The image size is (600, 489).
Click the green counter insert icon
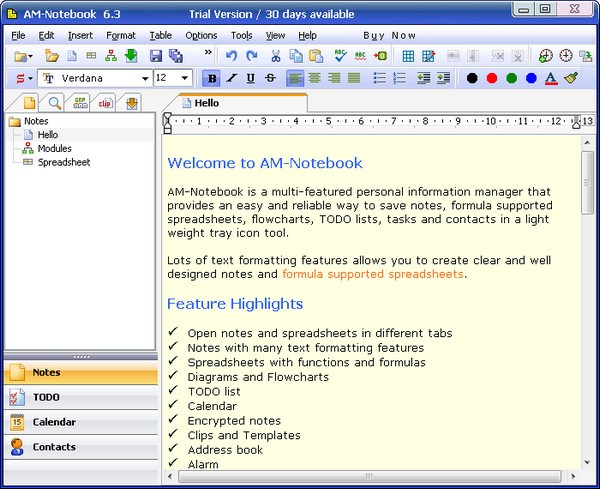pos(380,56)
